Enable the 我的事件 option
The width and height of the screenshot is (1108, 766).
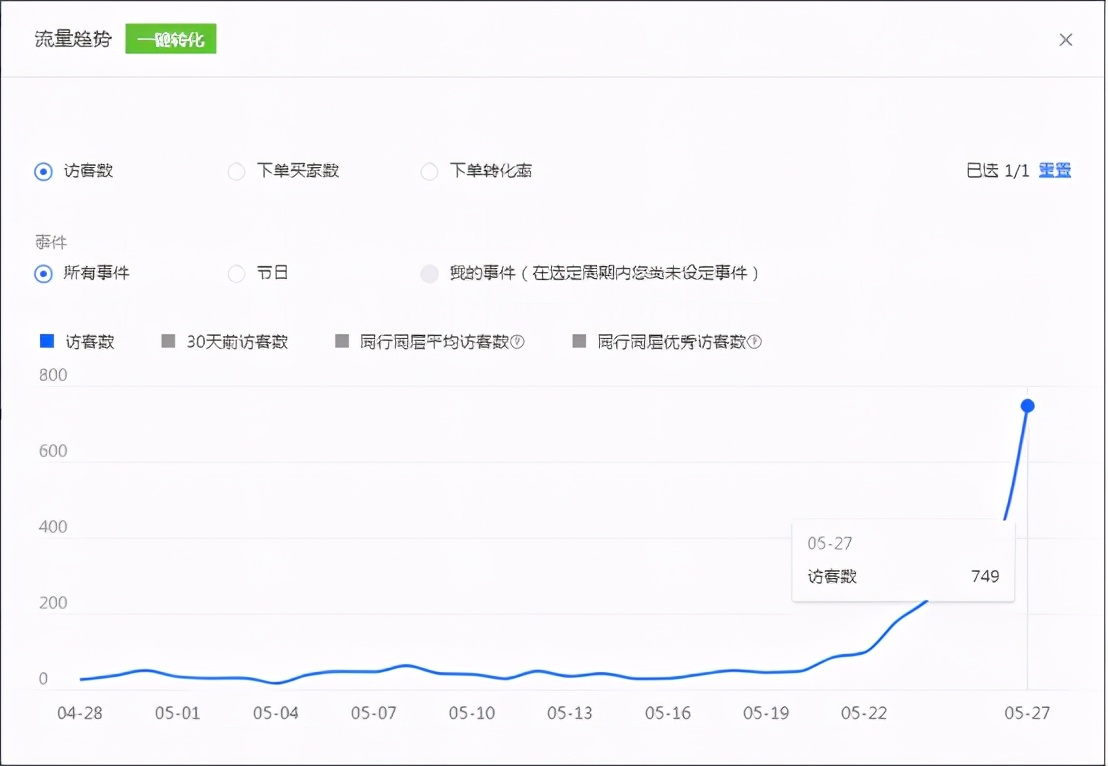click(429, 272)
